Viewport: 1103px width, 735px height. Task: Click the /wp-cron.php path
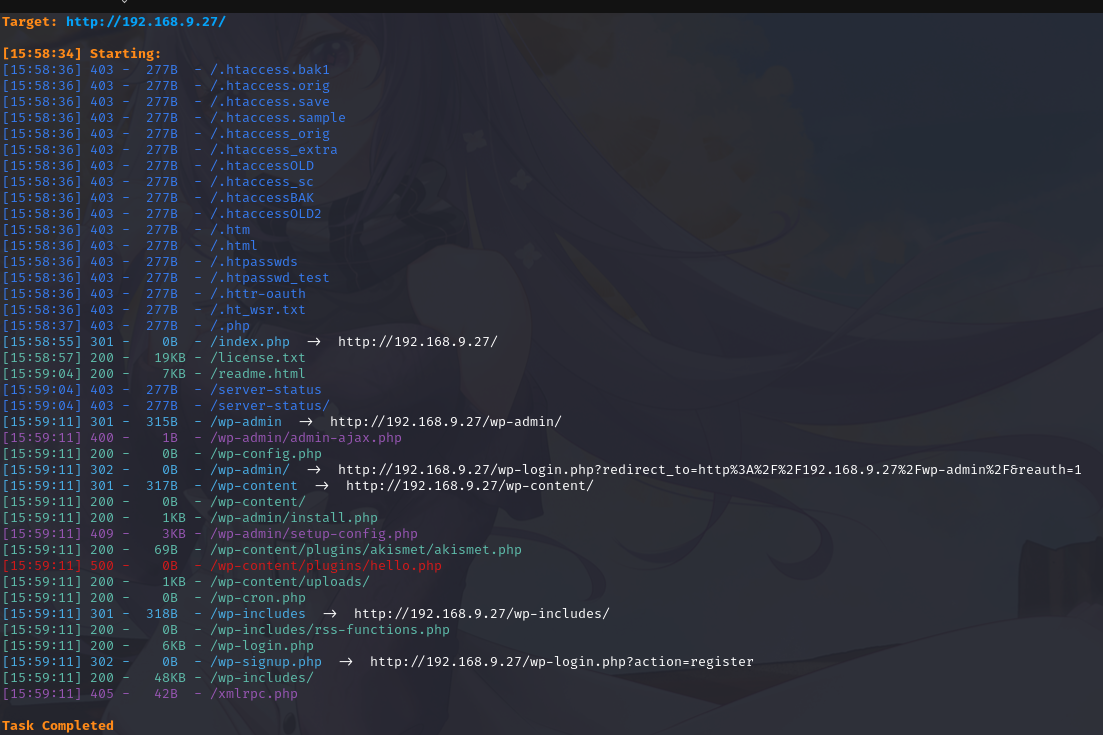pos(257,598)
